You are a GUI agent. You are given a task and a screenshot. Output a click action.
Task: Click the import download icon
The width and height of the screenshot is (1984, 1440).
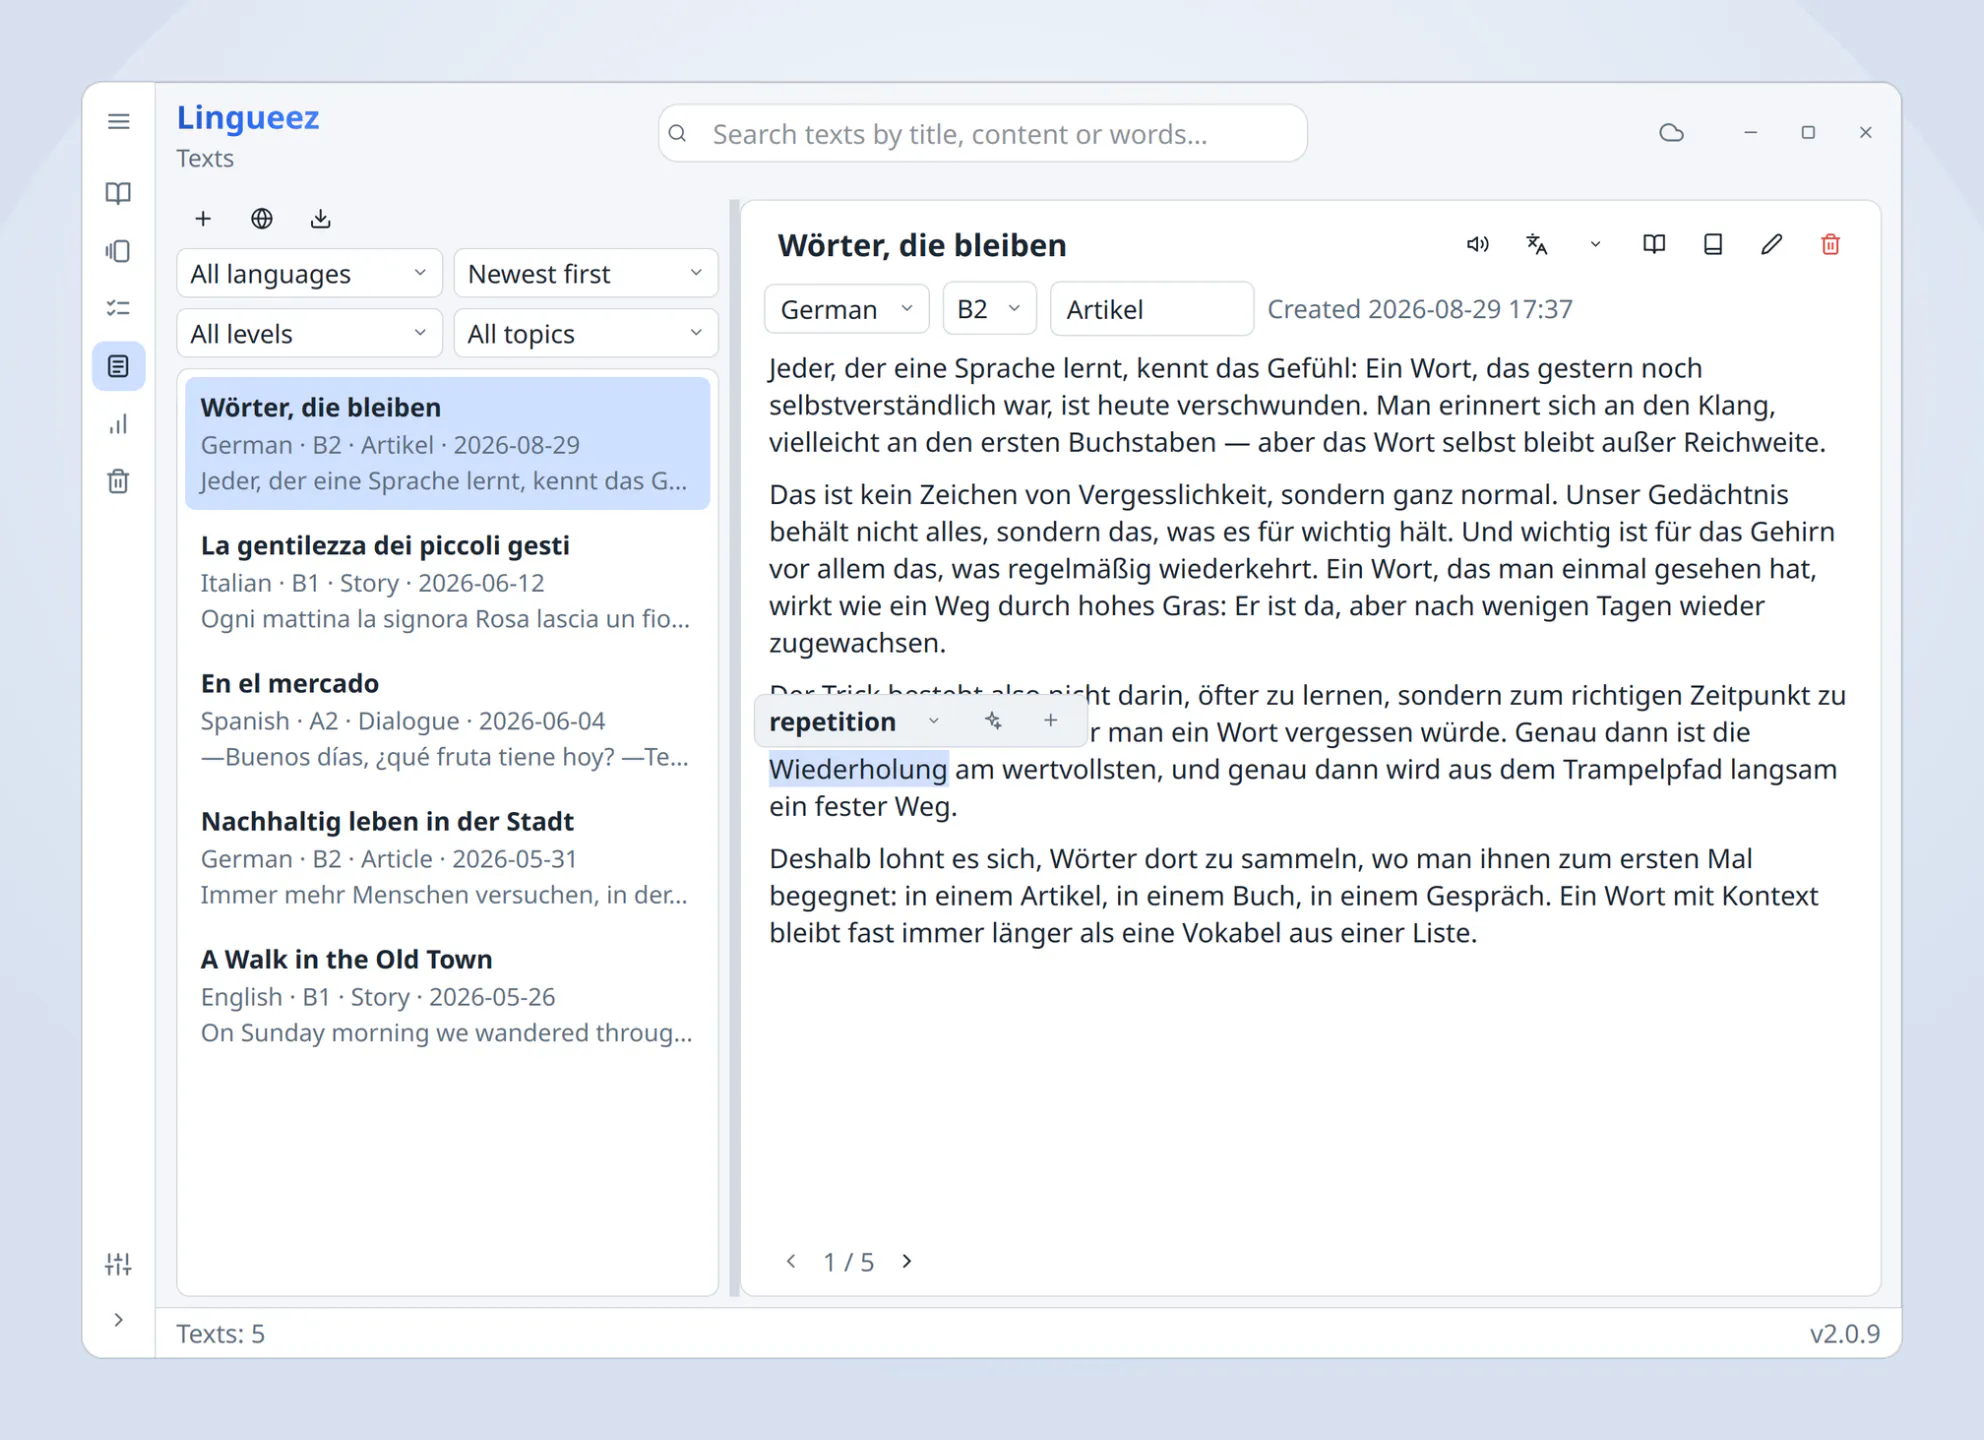pyautogui.click(x=320, y=219)
